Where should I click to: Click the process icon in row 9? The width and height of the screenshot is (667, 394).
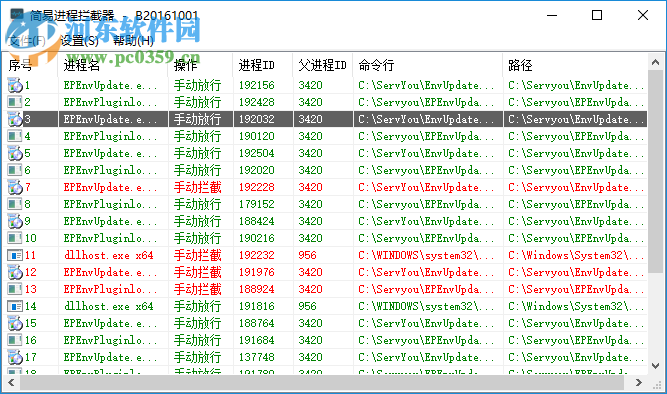point(15,221)
